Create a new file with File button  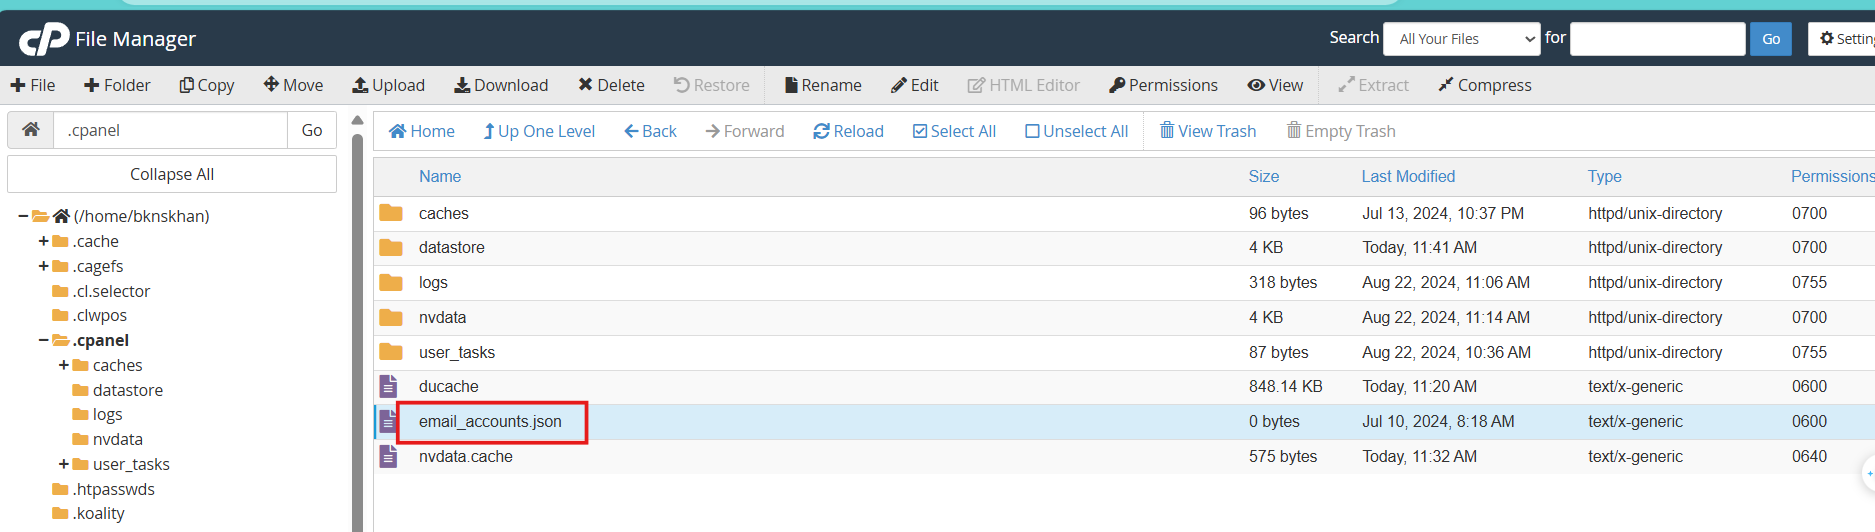tap(33, 85)
